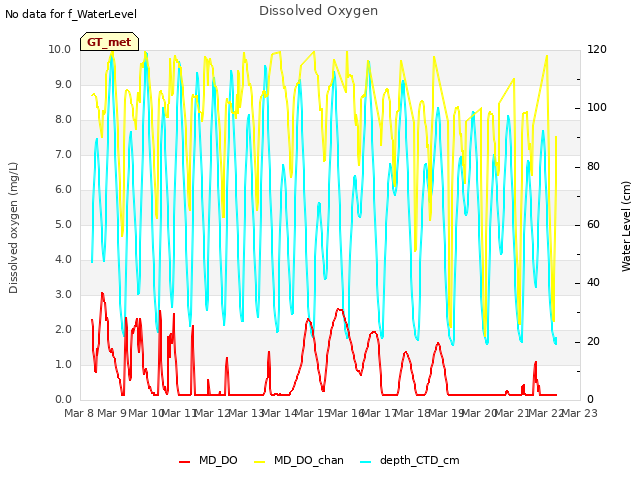The width and height of the screenshot is (640, 480).
Task: Click the 20 right axis value
Action: [x=593, y=341]
